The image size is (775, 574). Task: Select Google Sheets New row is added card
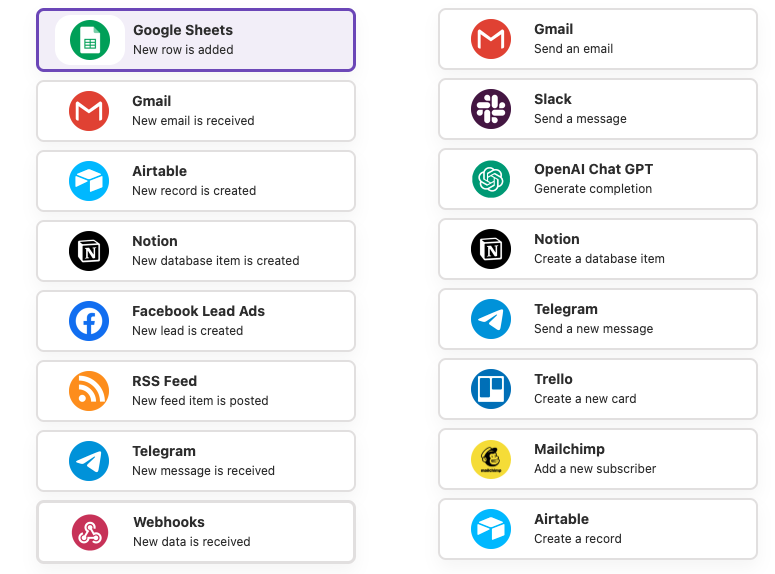196,40
